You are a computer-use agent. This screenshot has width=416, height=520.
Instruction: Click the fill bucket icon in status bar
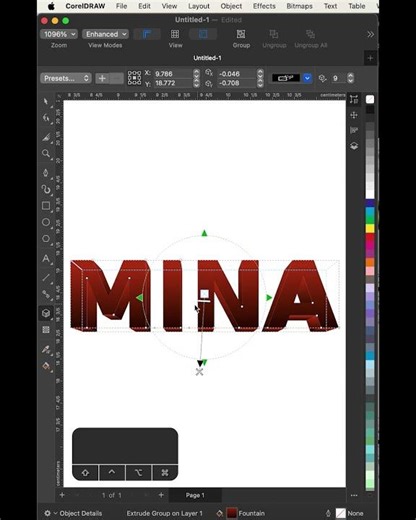(x=219, y=513)
